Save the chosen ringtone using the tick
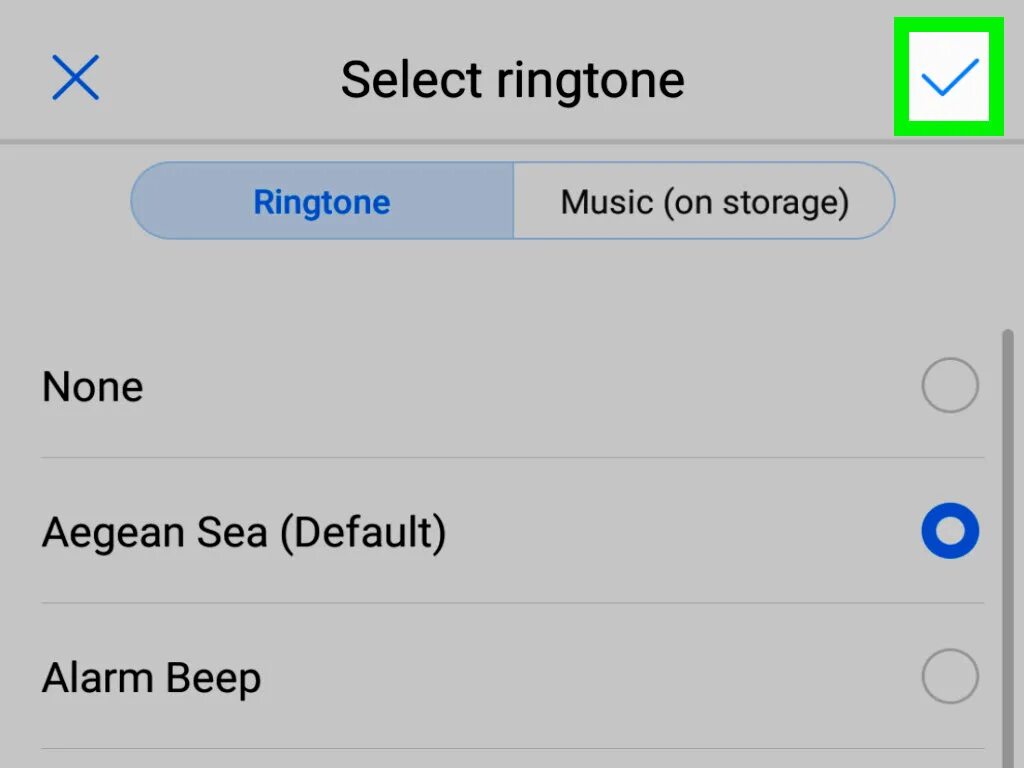 (x=949, y=78)
